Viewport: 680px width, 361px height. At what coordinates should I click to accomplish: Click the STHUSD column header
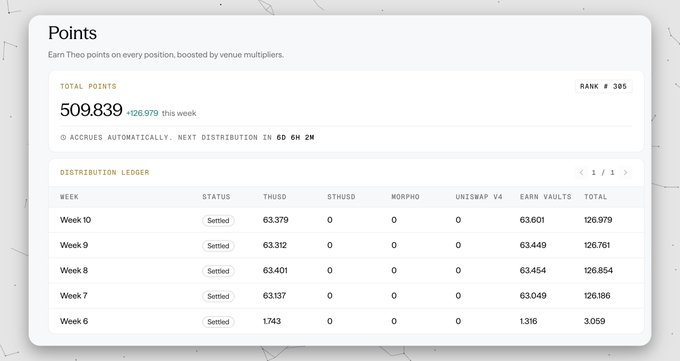point(341,197)
